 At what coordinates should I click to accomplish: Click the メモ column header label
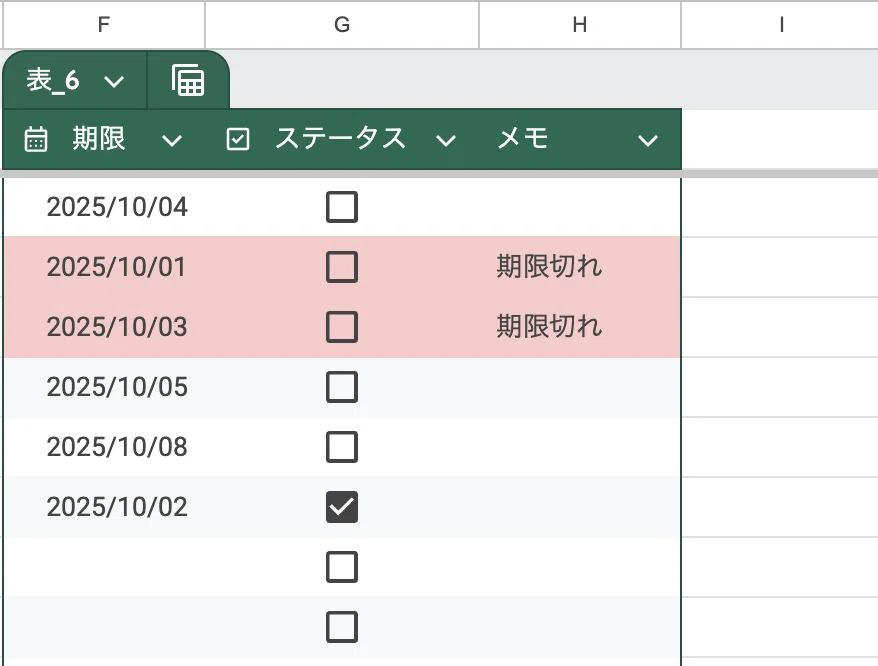(523, 138)
